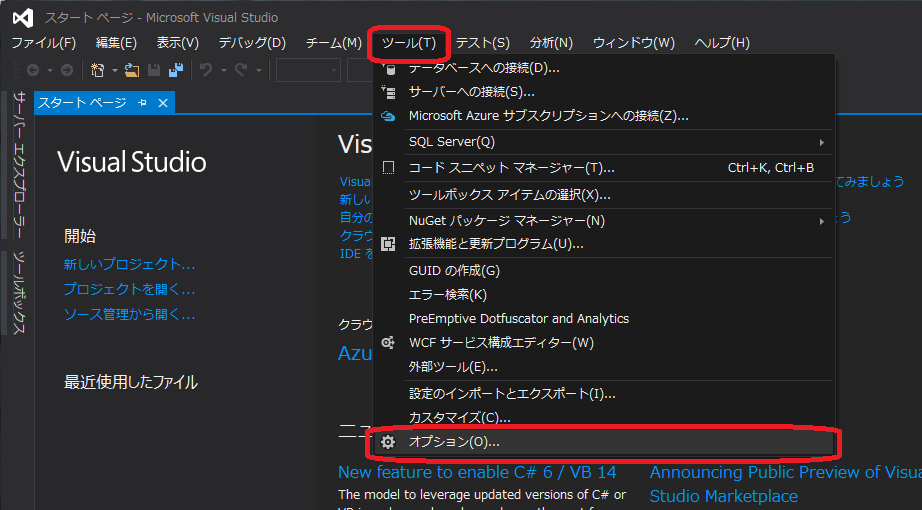Select サーバーへの接続(S)... menu item
The width and height of the screenshot is (922, 510).
604,92
